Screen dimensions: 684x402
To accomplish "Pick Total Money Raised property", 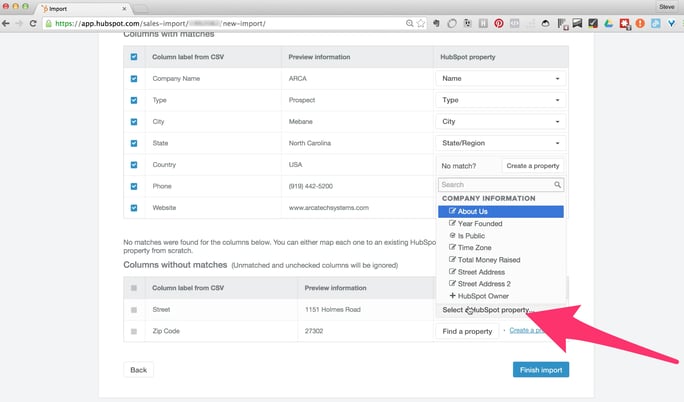I will tap(501, 260).
